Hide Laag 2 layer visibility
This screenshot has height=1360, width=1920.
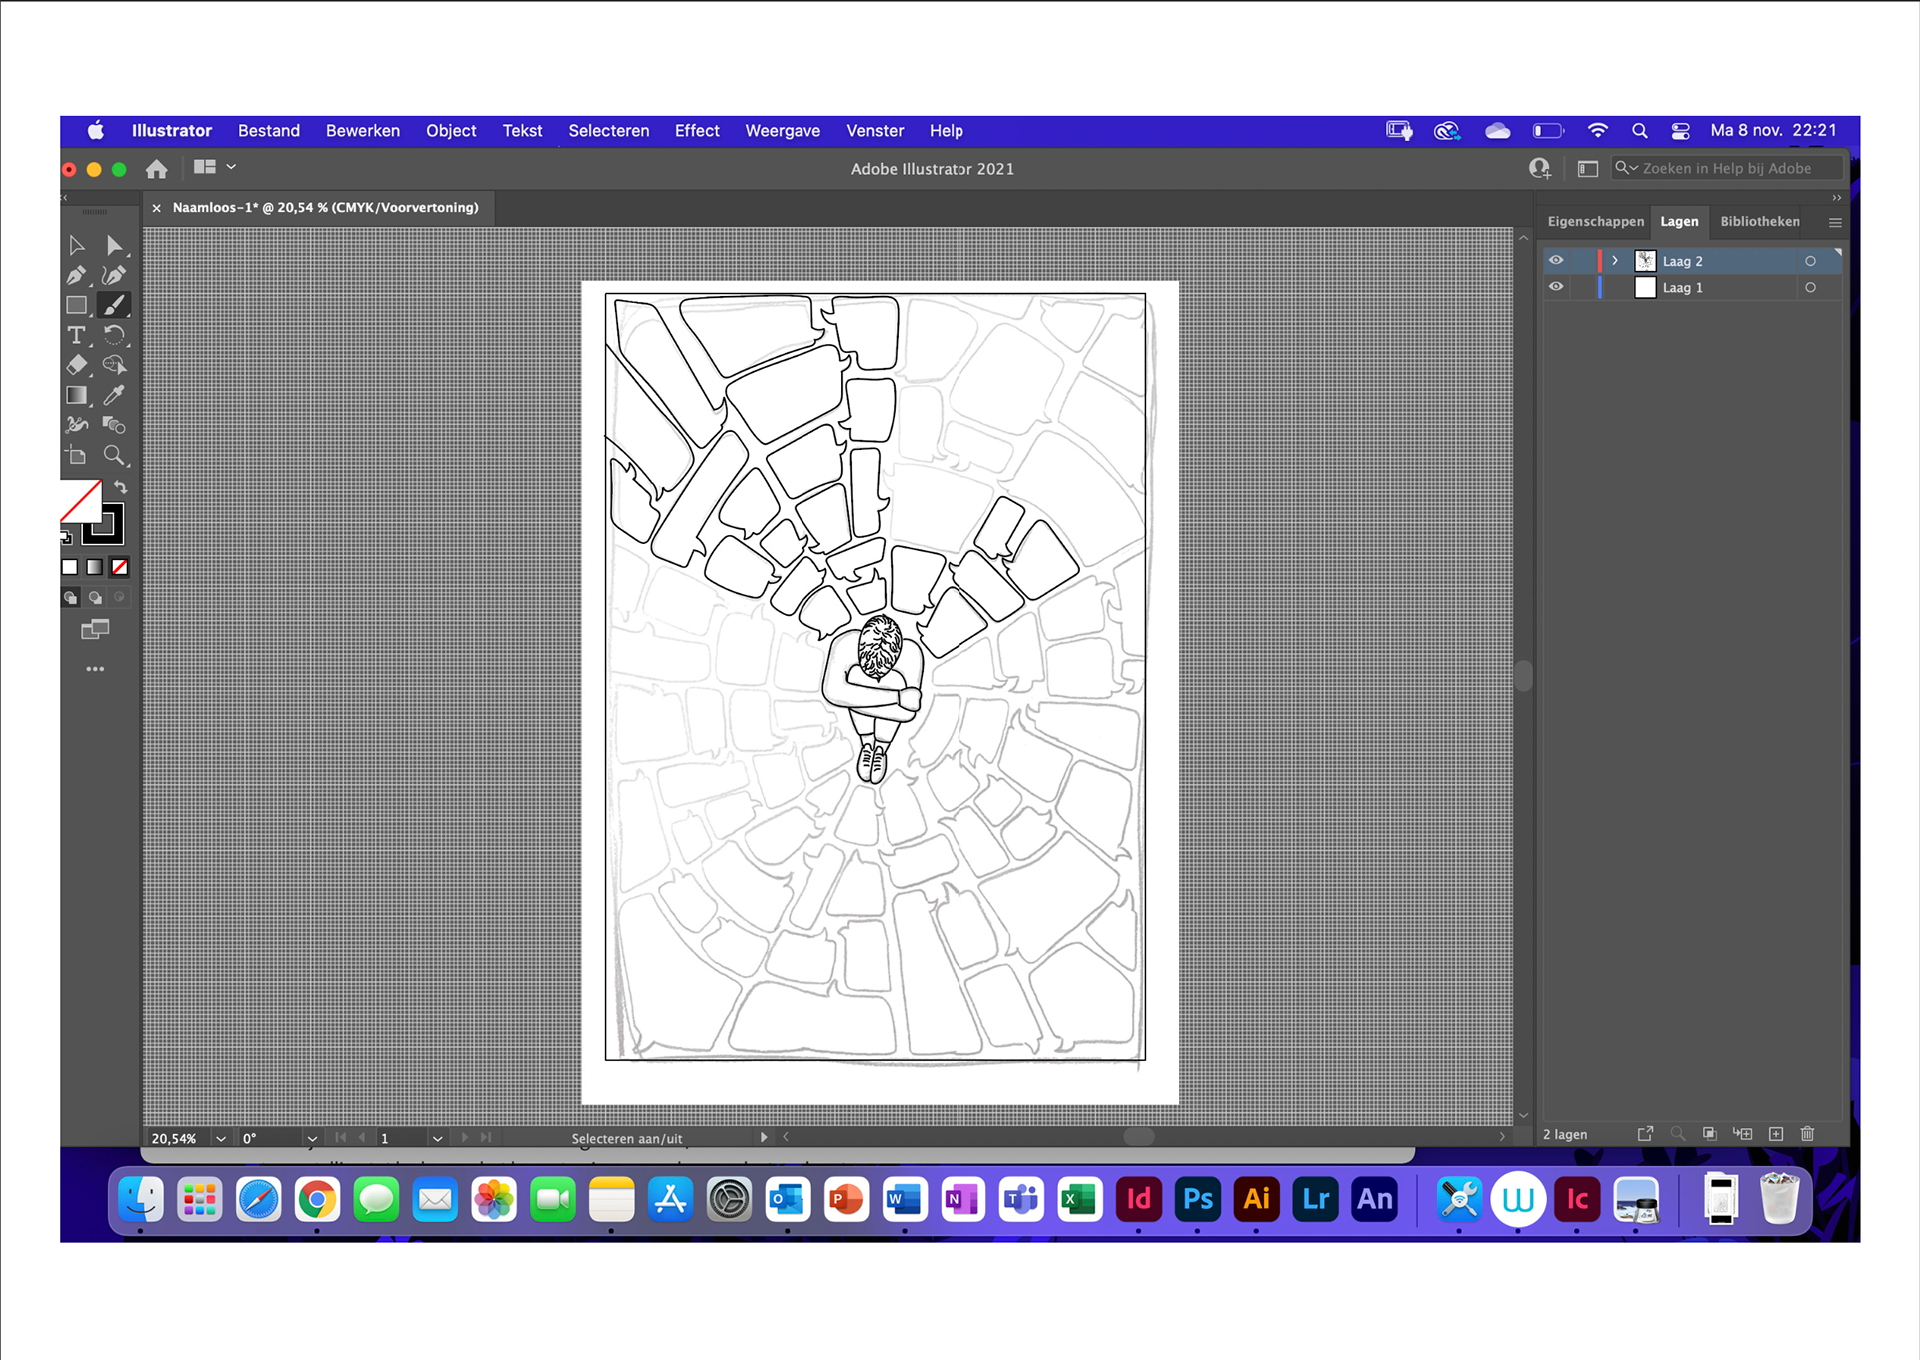pyautogui.click(x=1556, y=261)
